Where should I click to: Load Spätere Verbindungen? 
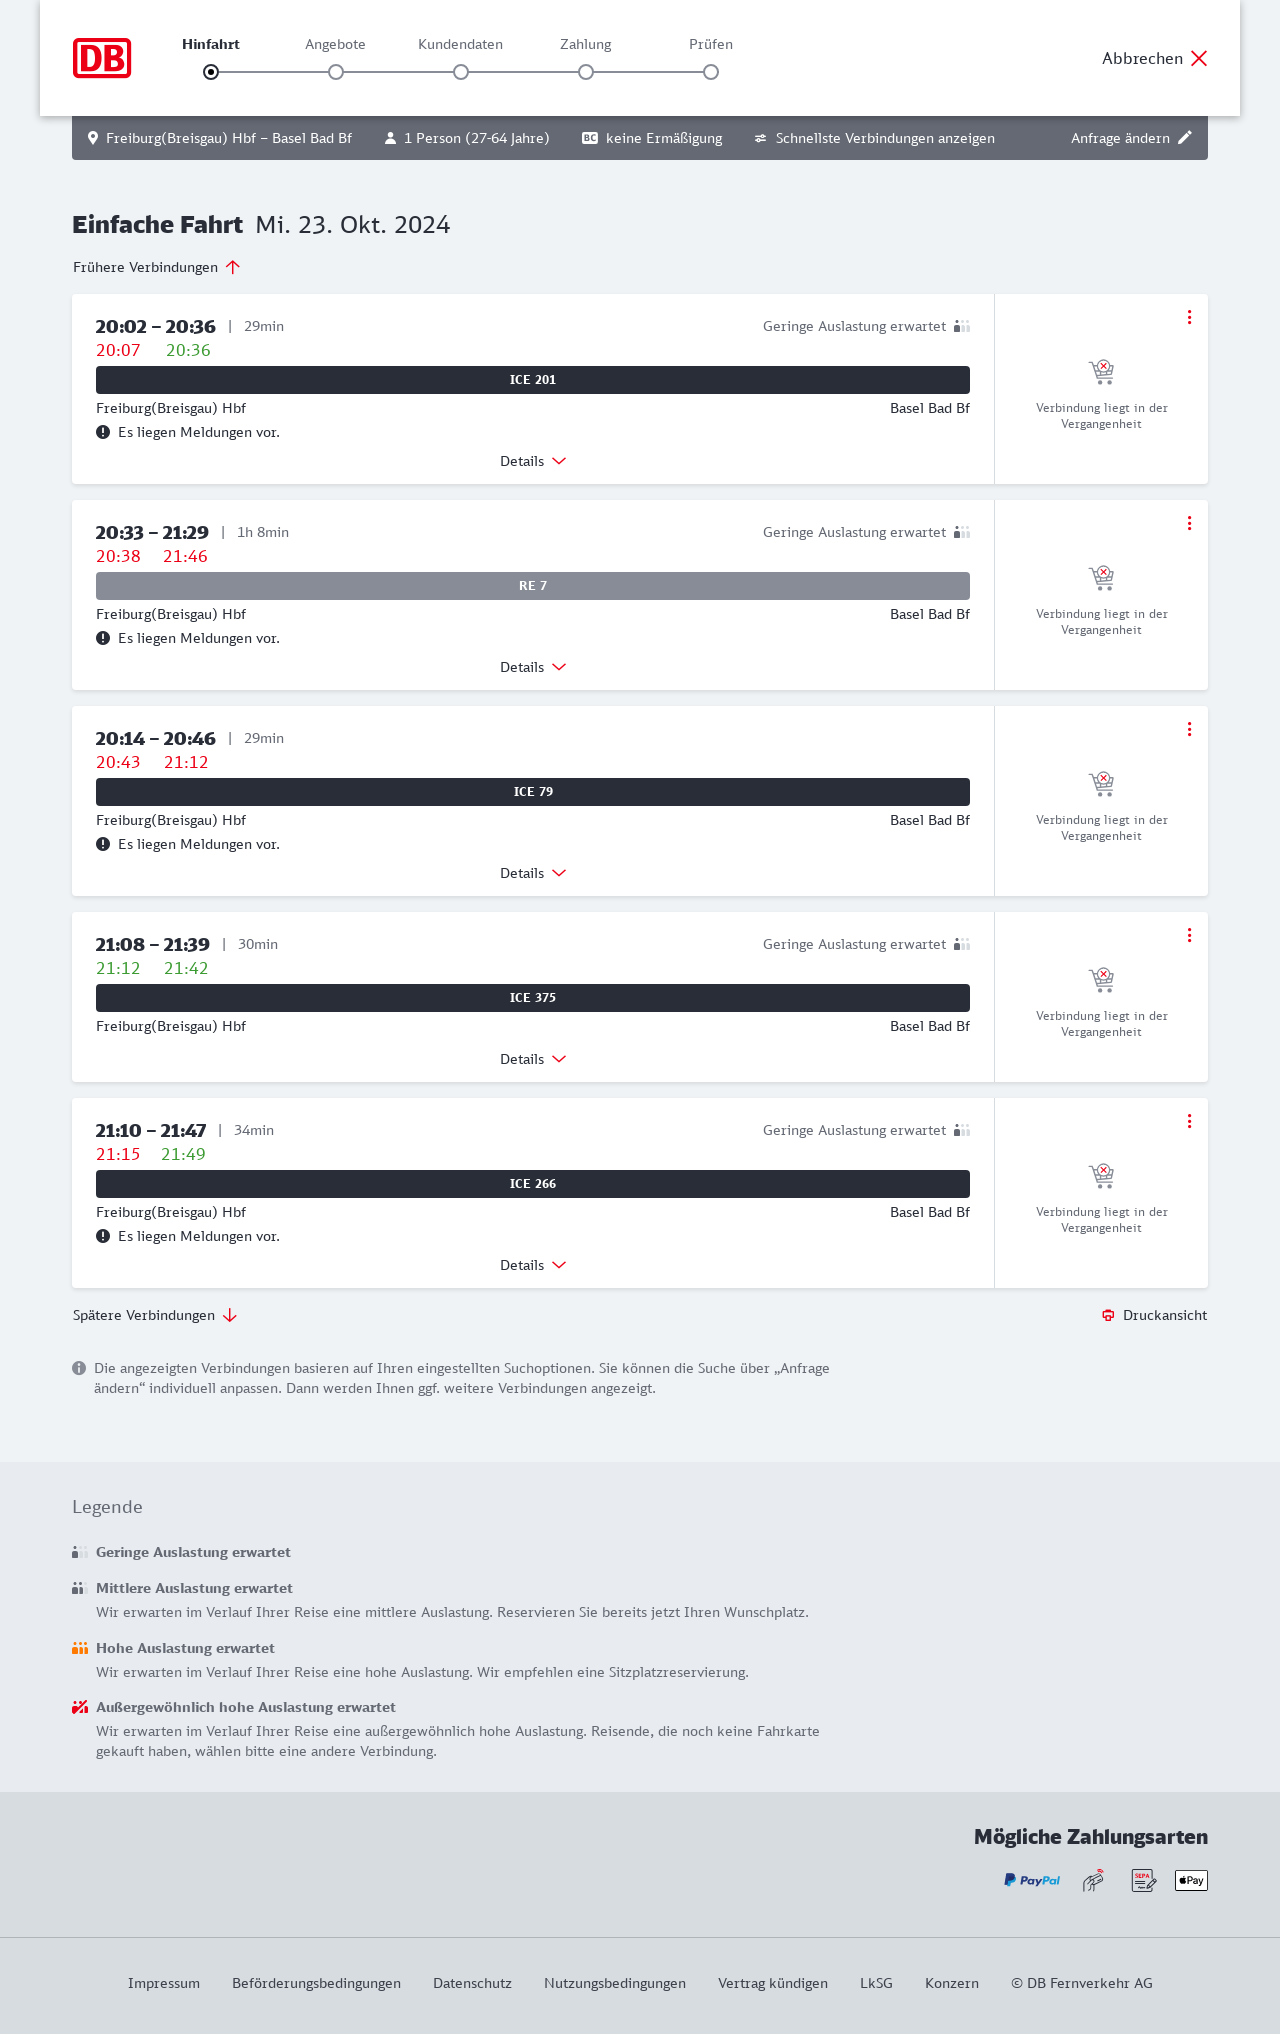155,1315
